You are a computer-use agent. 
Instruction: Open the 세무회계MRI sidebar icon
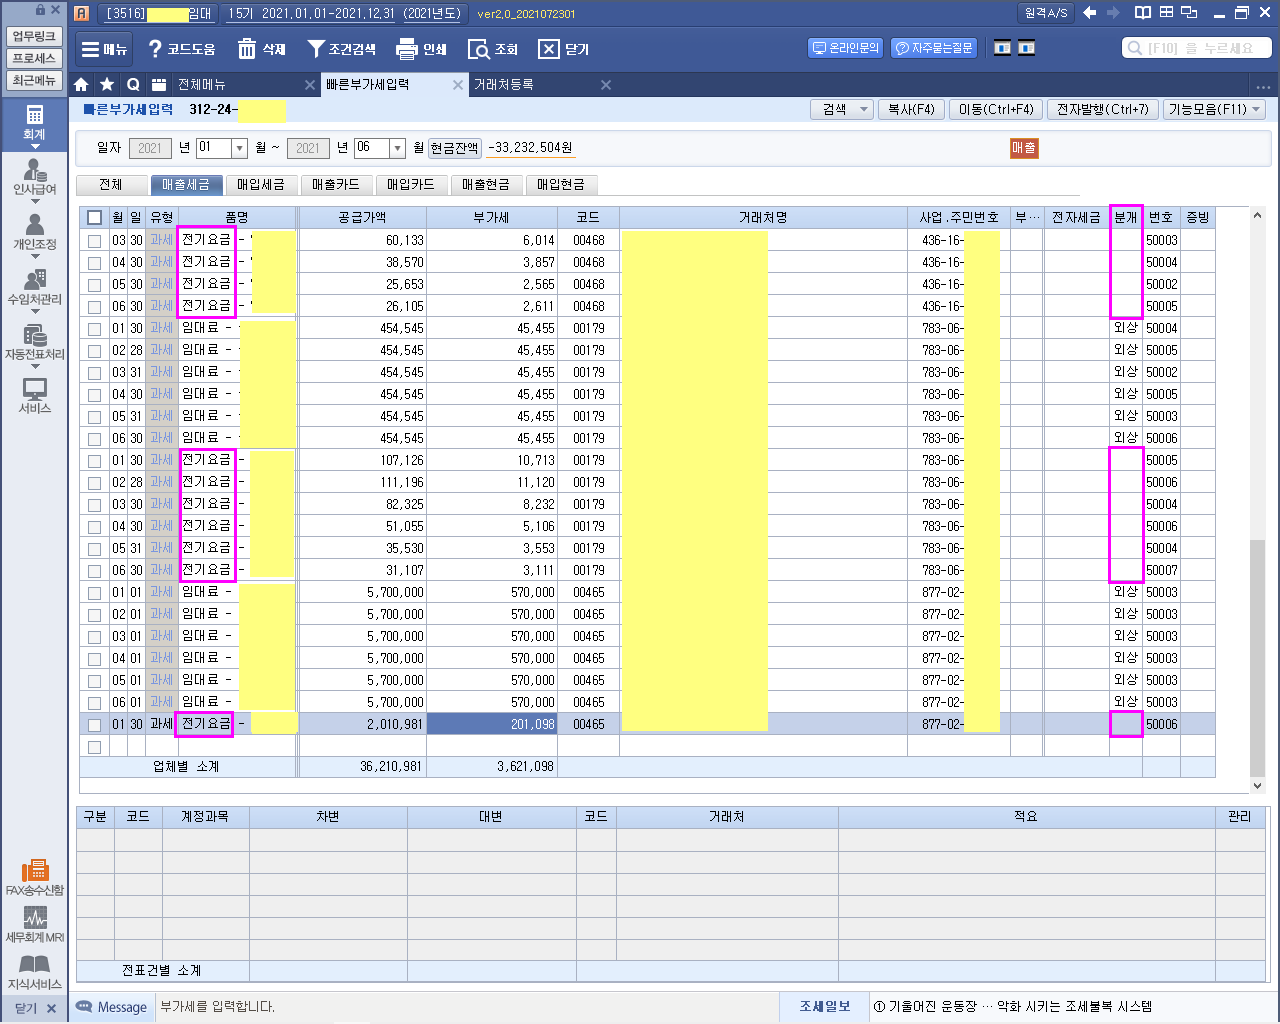point(35,918)
